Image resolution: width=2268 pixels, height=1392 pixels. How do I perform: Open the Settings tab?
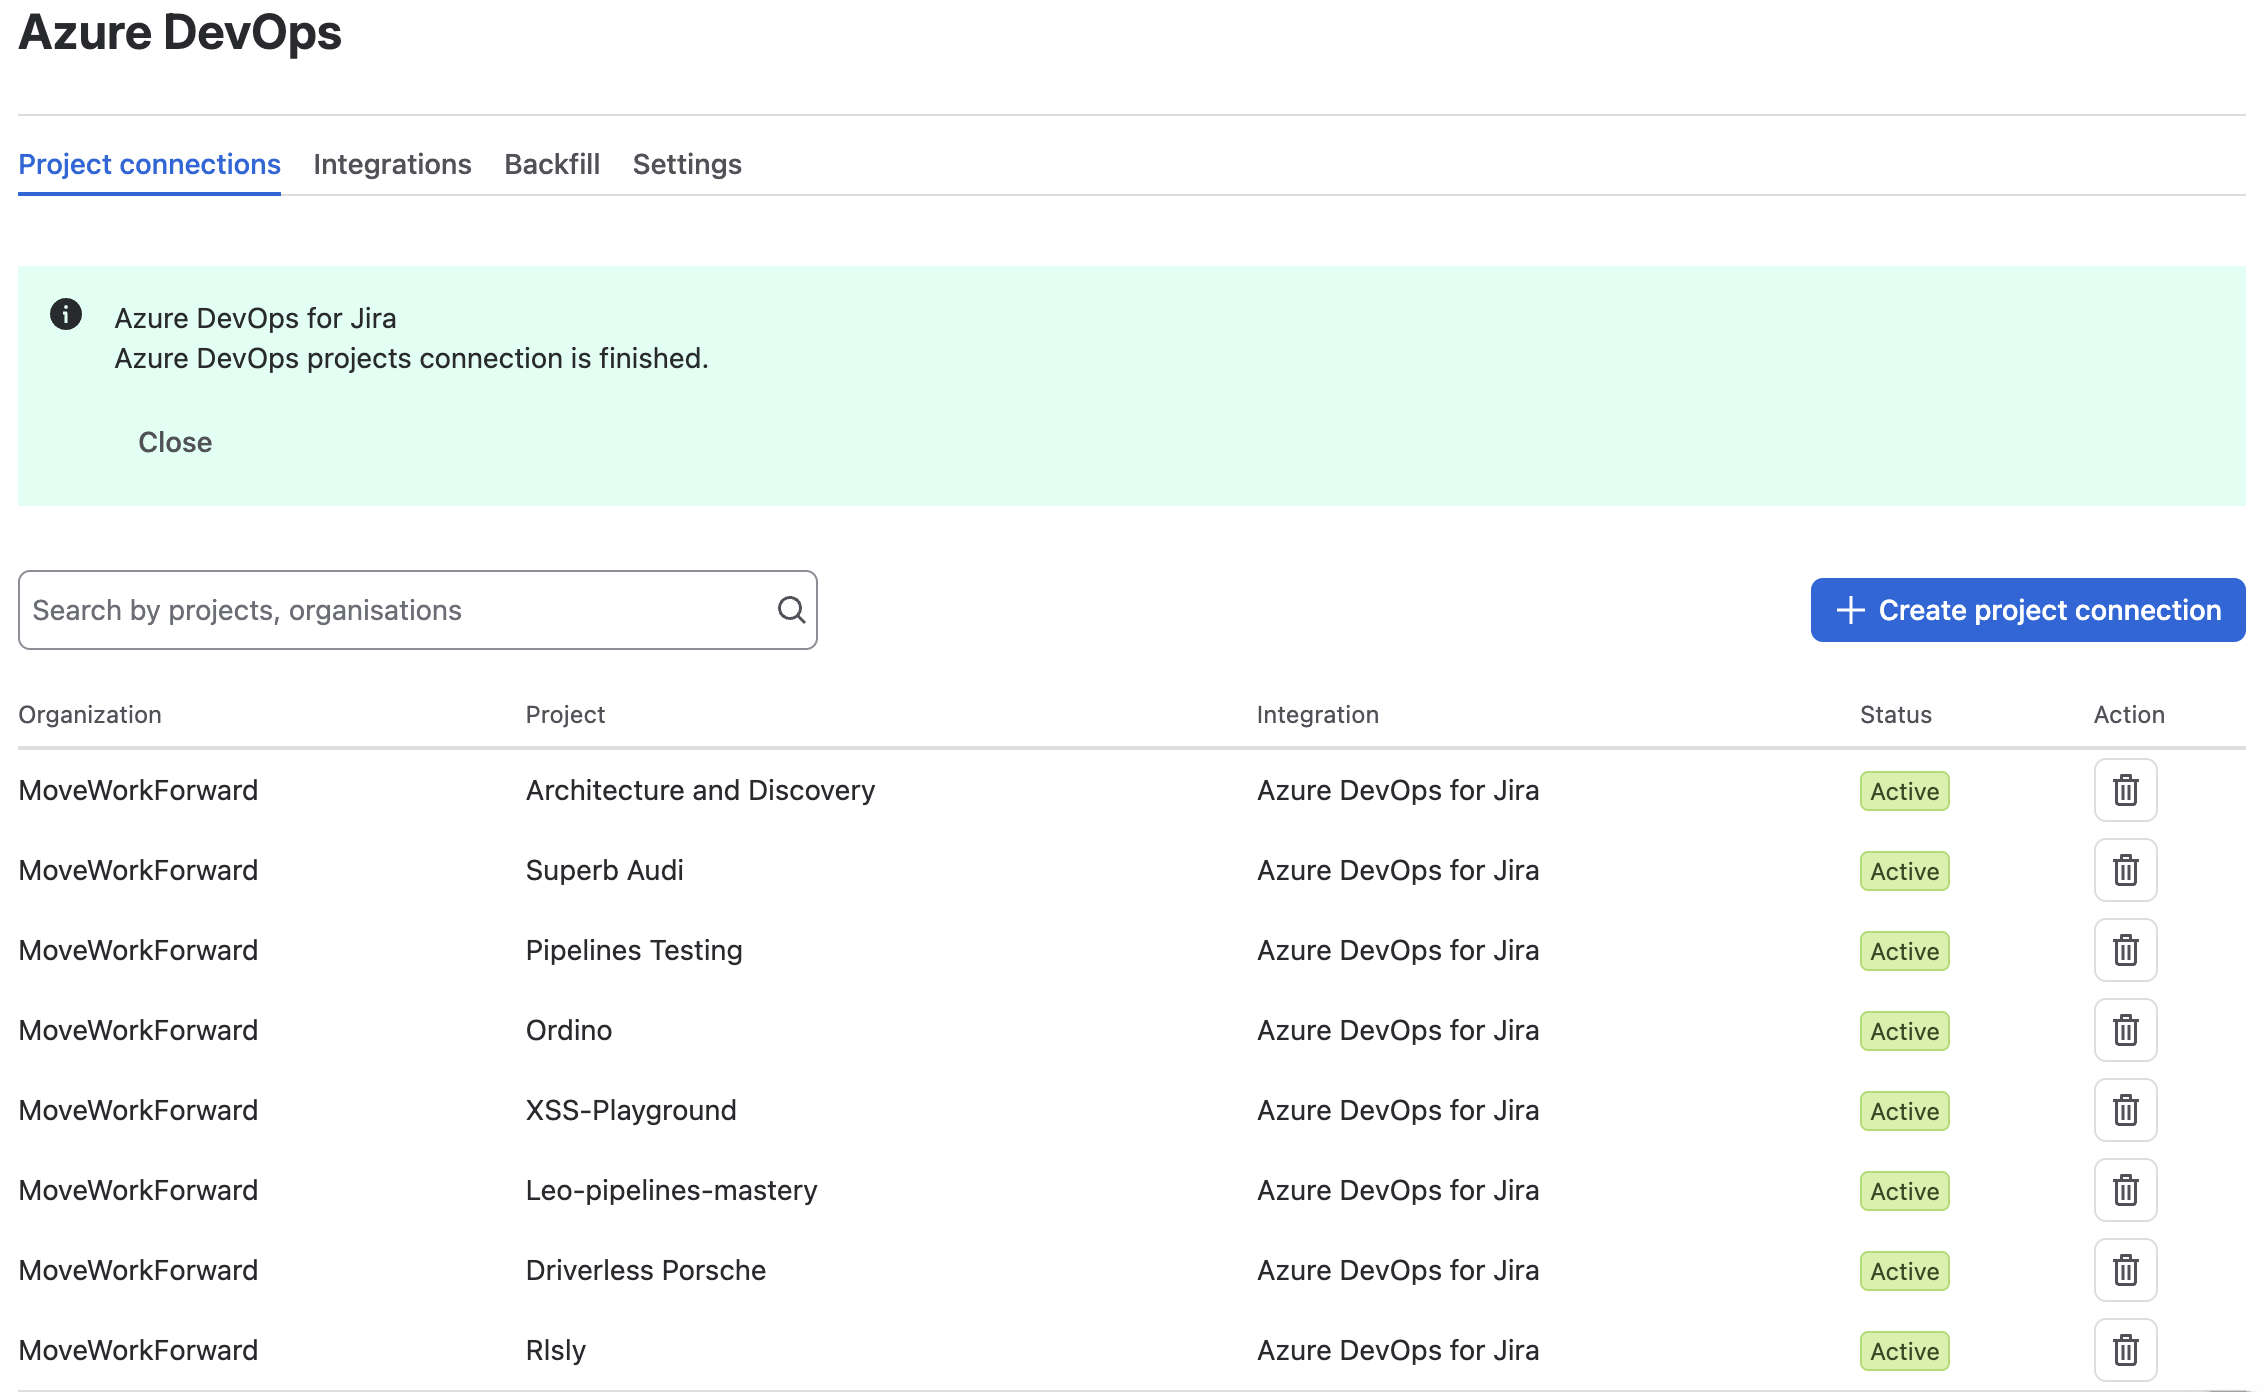pos(687,164)
